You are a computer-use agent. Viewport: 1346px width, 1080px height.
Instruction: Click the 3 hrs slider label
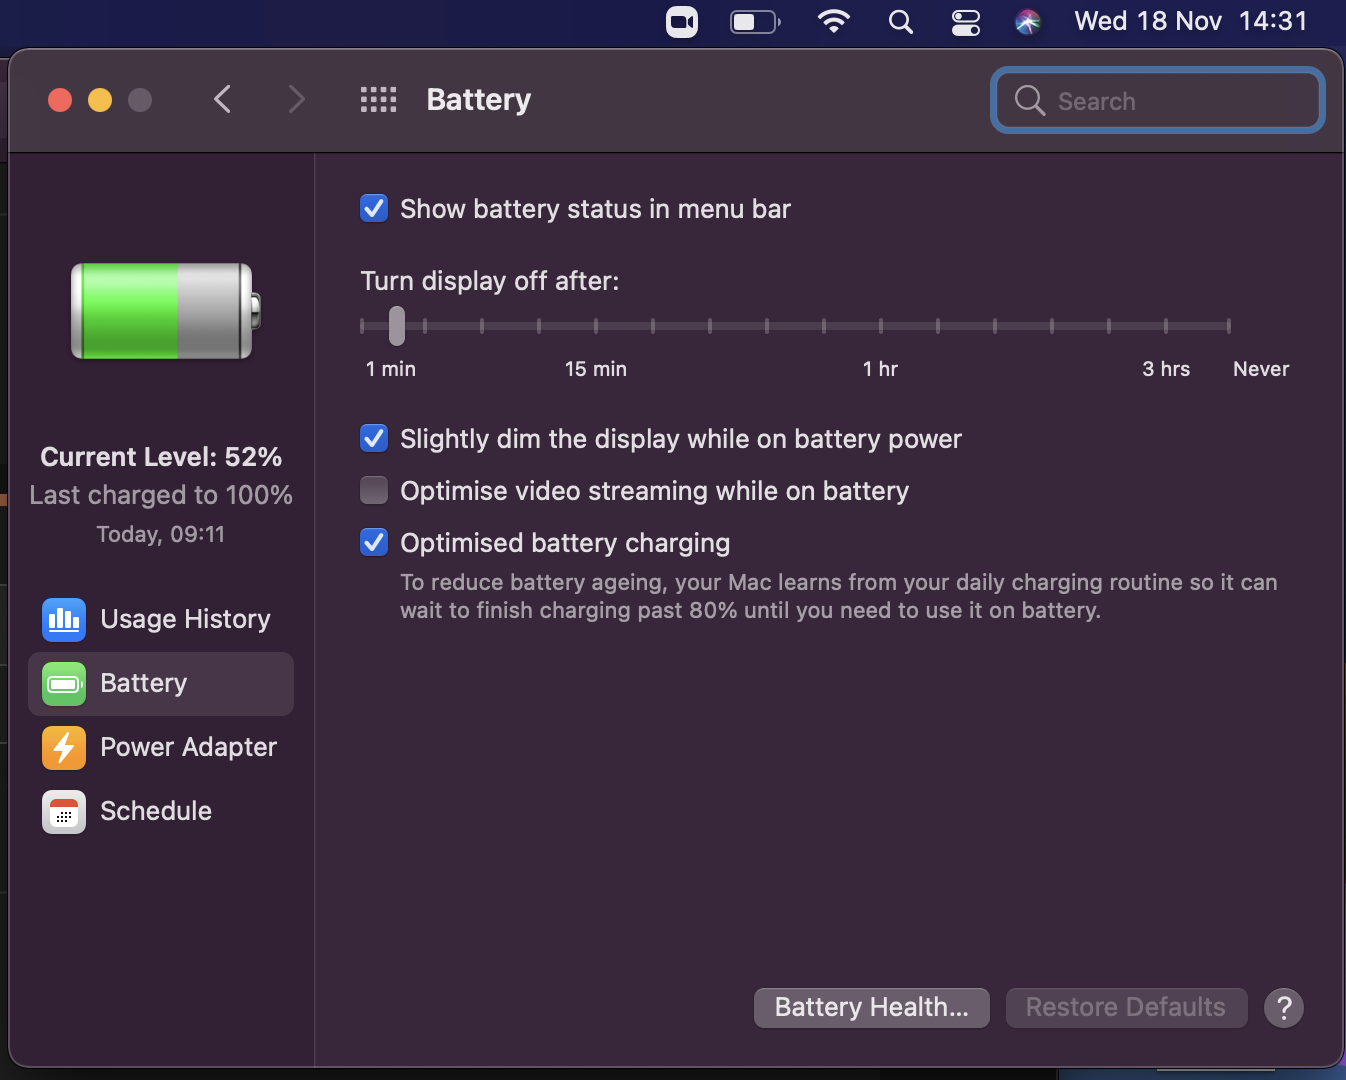(x=1166, y=369)
